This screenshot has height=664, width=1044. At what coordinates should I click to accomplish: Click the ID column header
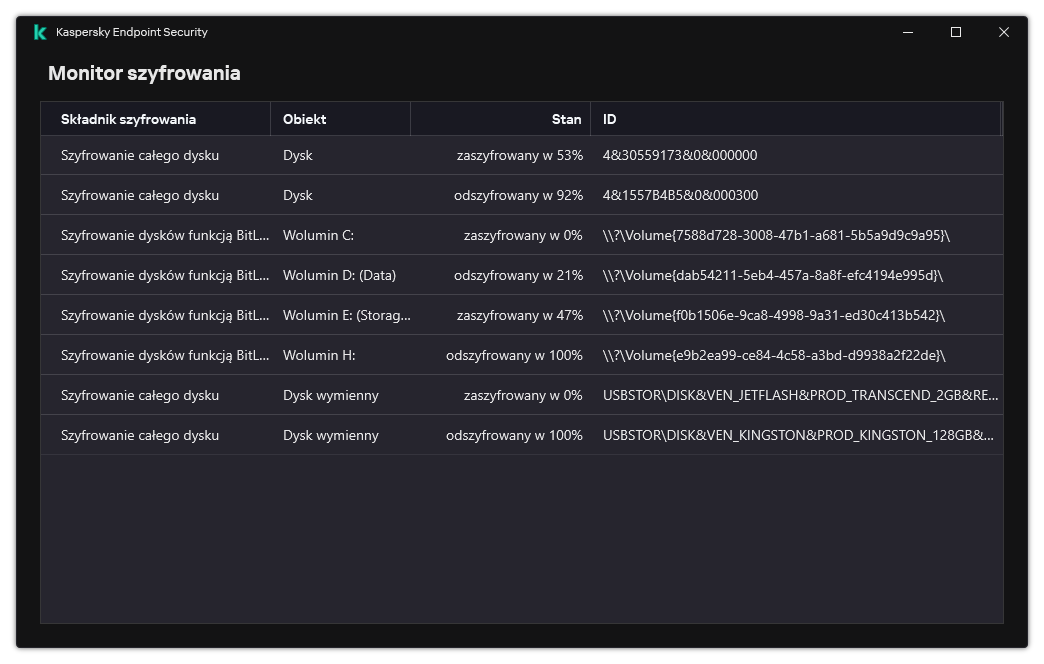610,119
